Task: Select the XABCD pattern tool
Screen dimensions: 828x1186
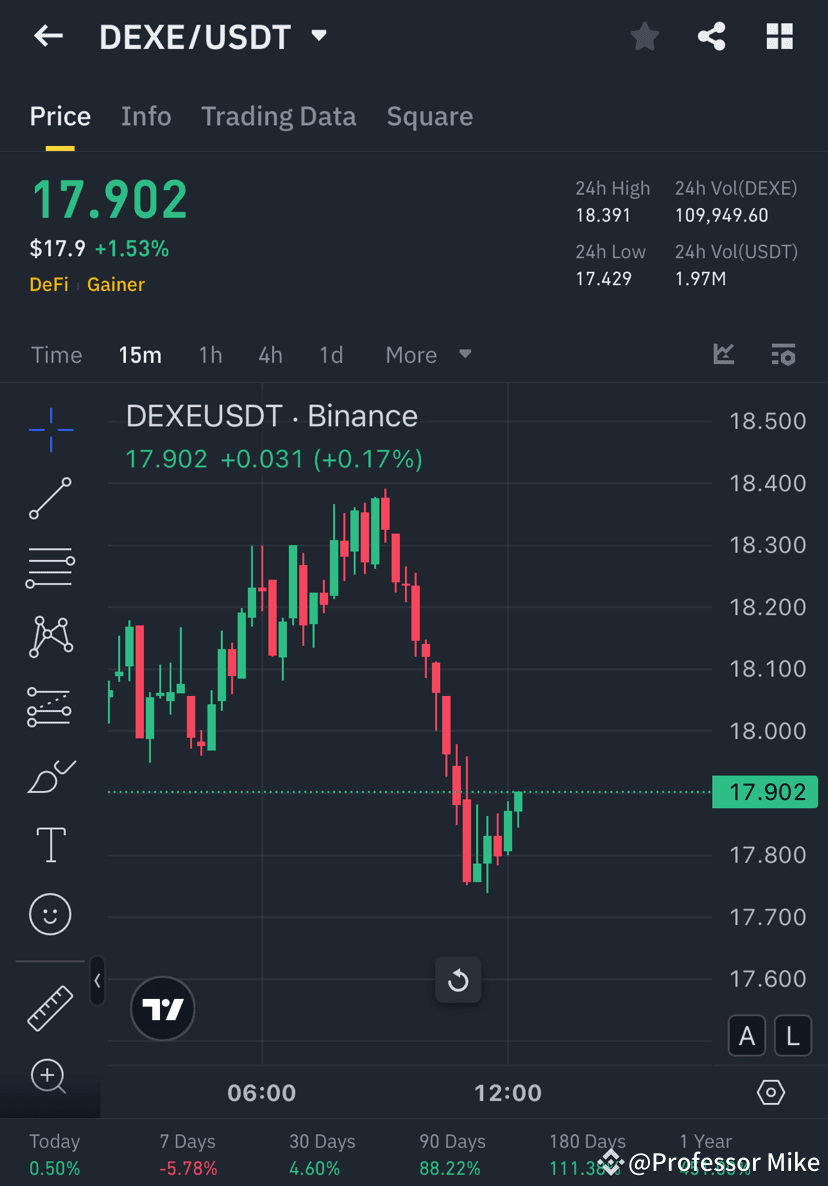Action: click(50, 637)
